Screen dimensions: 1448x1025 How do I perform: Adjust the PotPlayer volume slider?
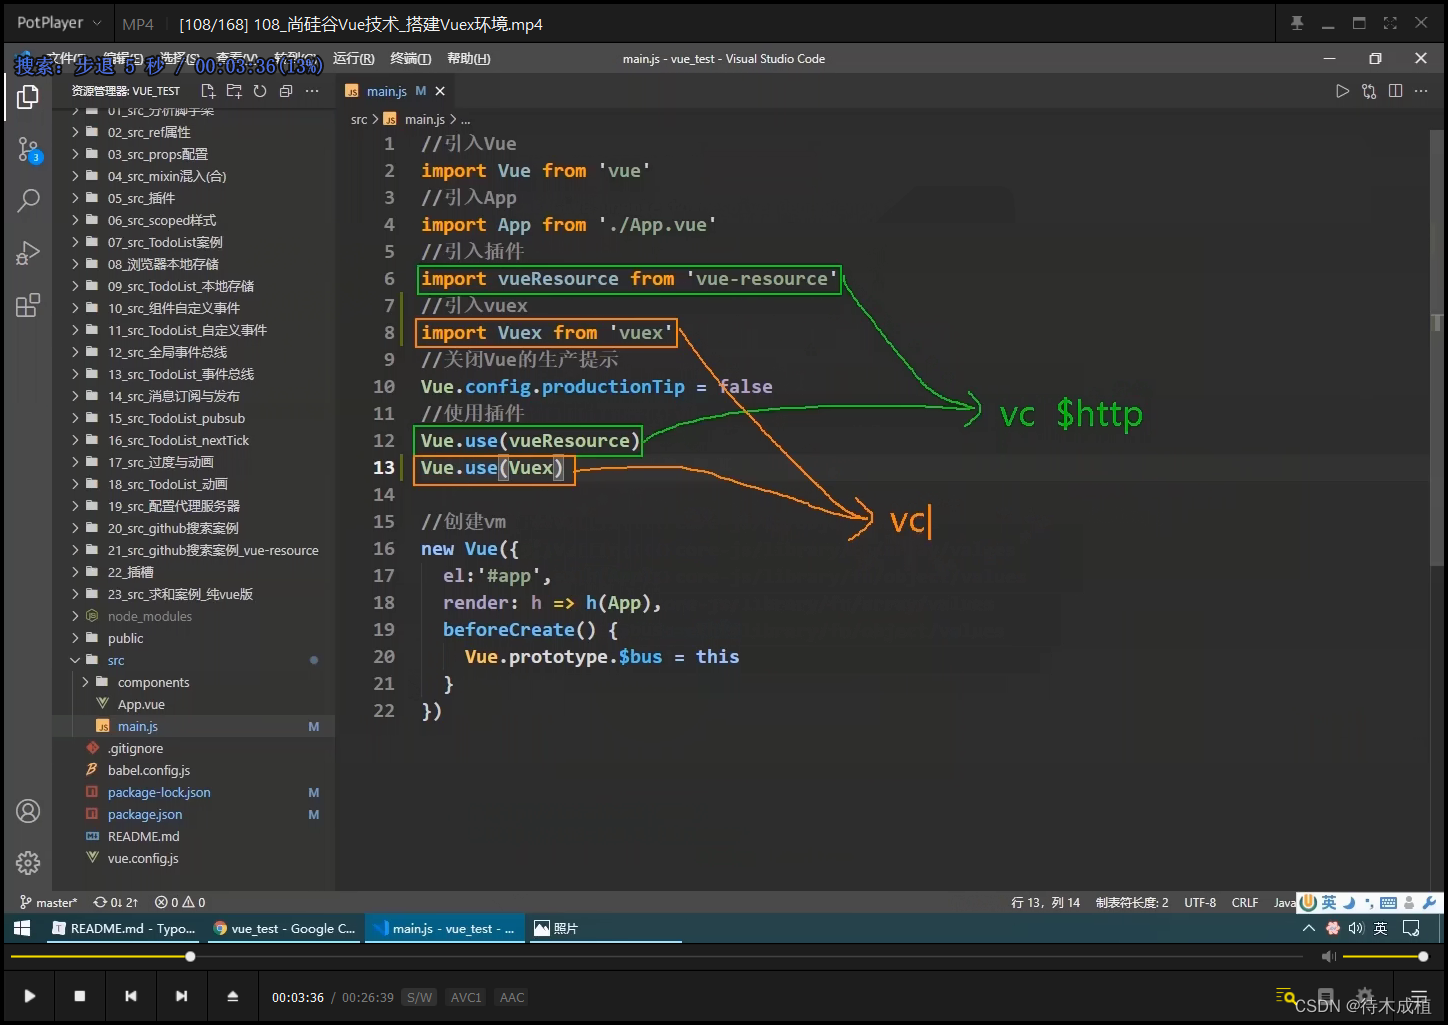pyautogui.click(x=1385, y=957)
